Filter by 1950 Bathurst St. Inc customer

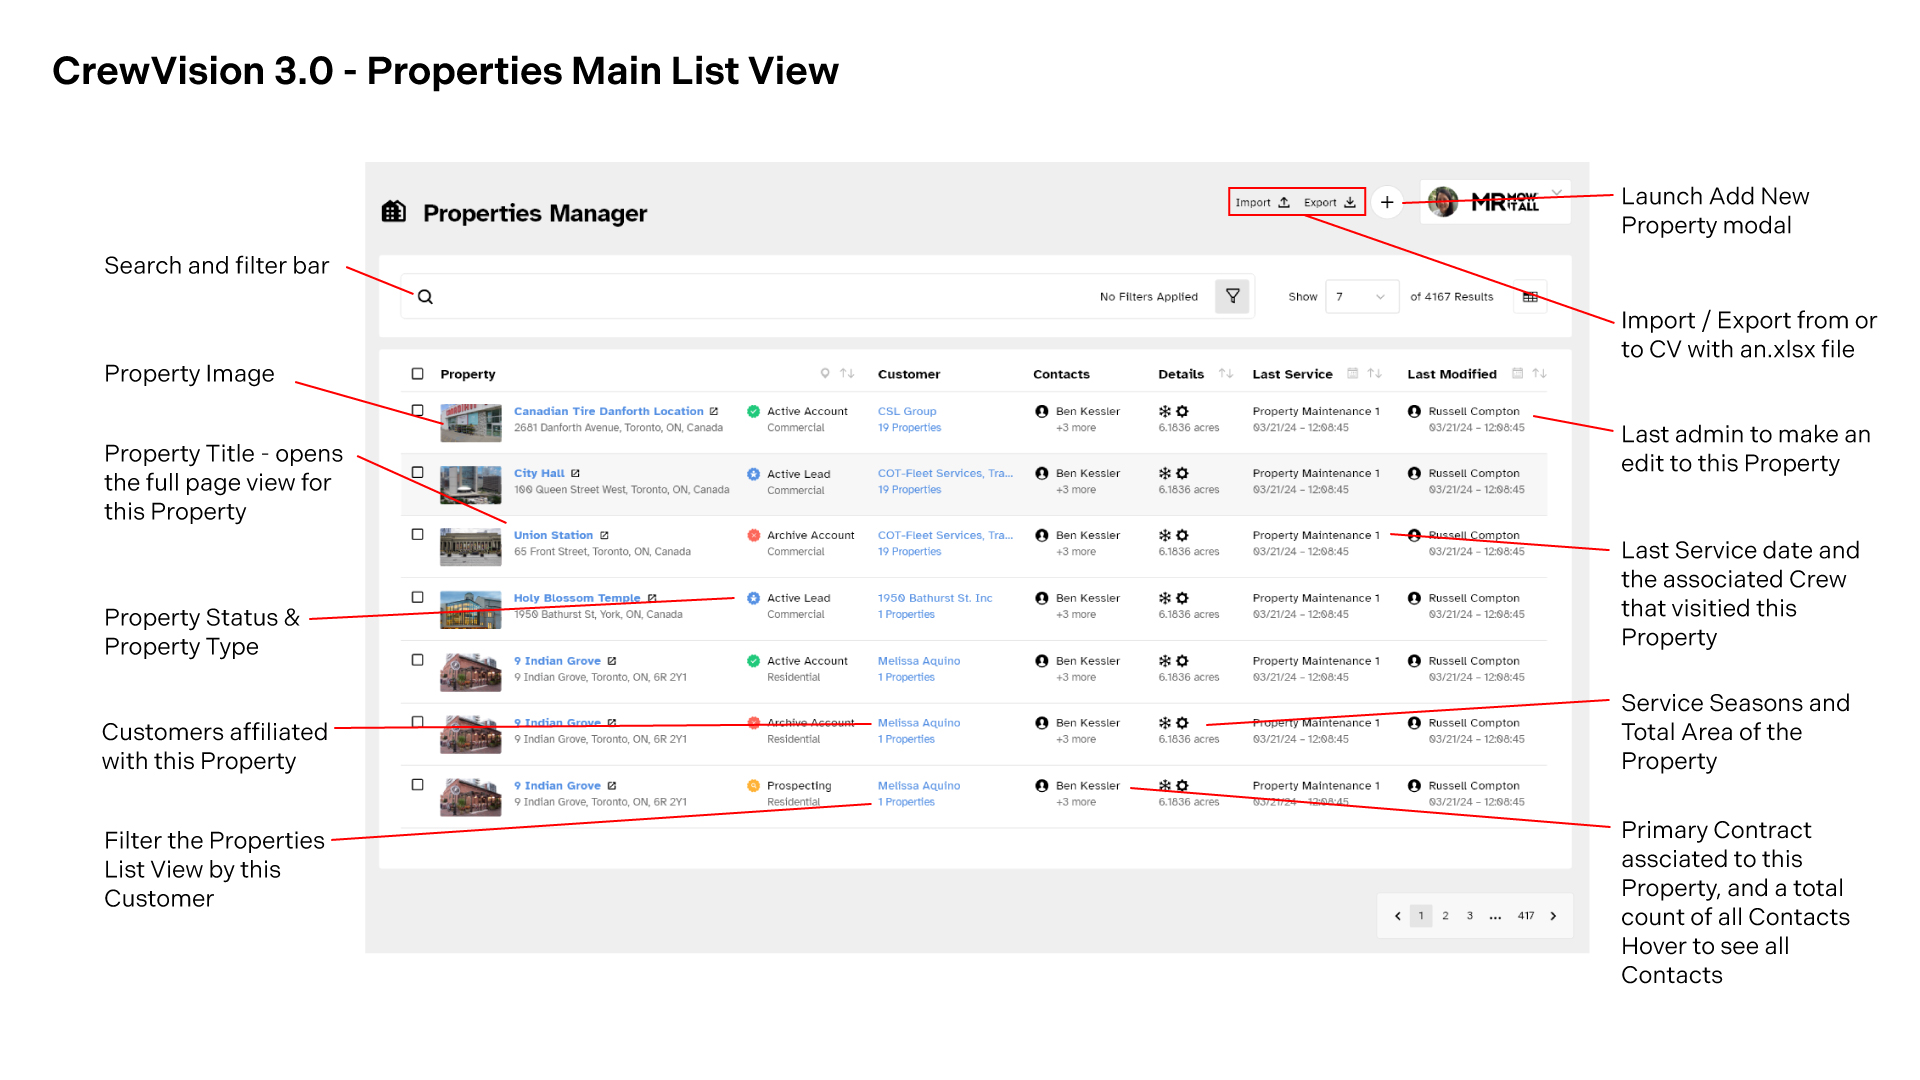[x=935, y=598]
